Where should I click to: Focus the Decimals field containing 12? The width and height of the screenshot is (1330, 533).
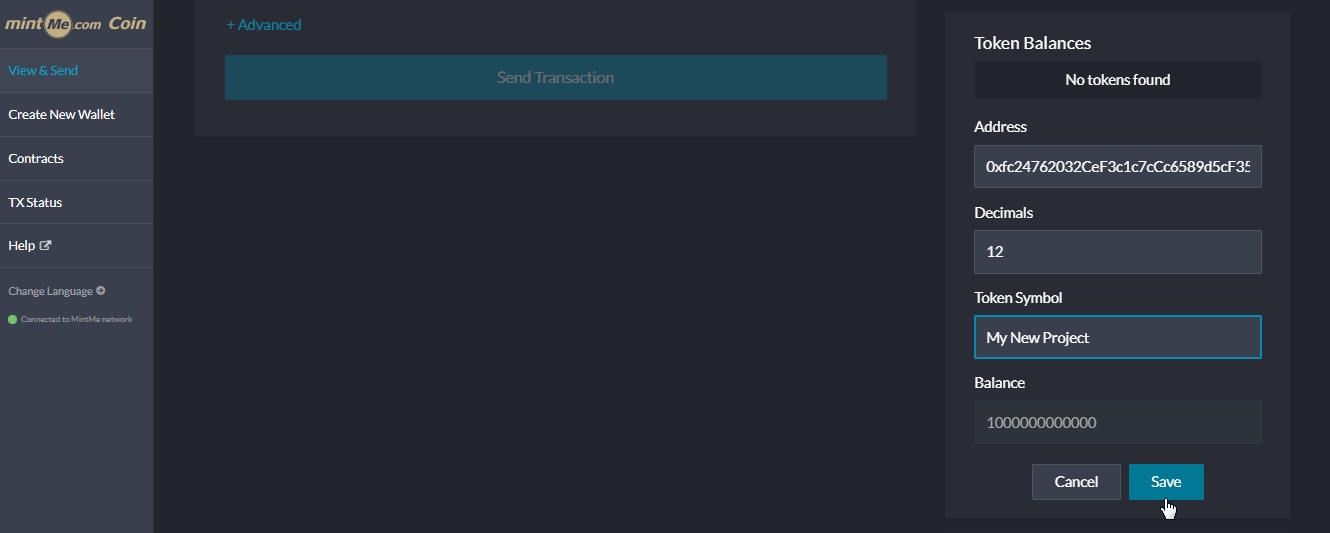click(x=1117, y=252)
